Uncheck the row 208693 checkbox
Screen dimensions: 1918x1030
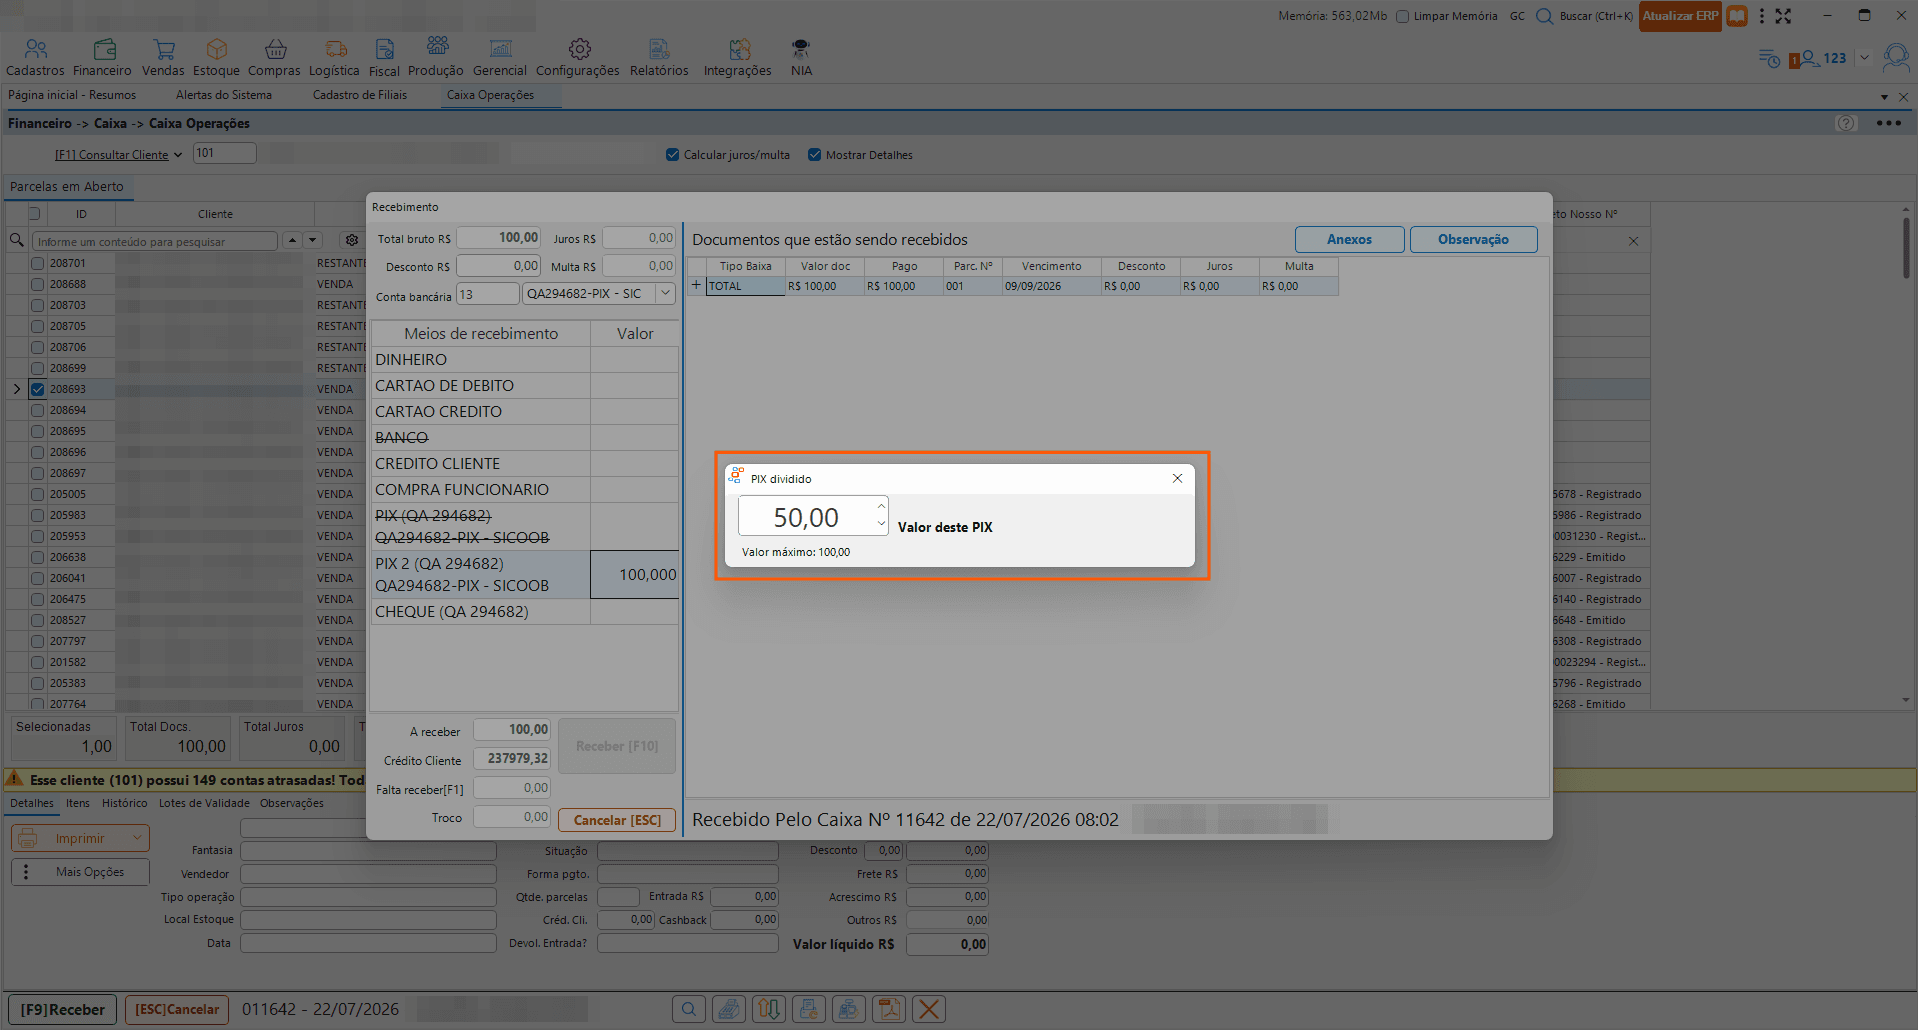tap(38, 389)
